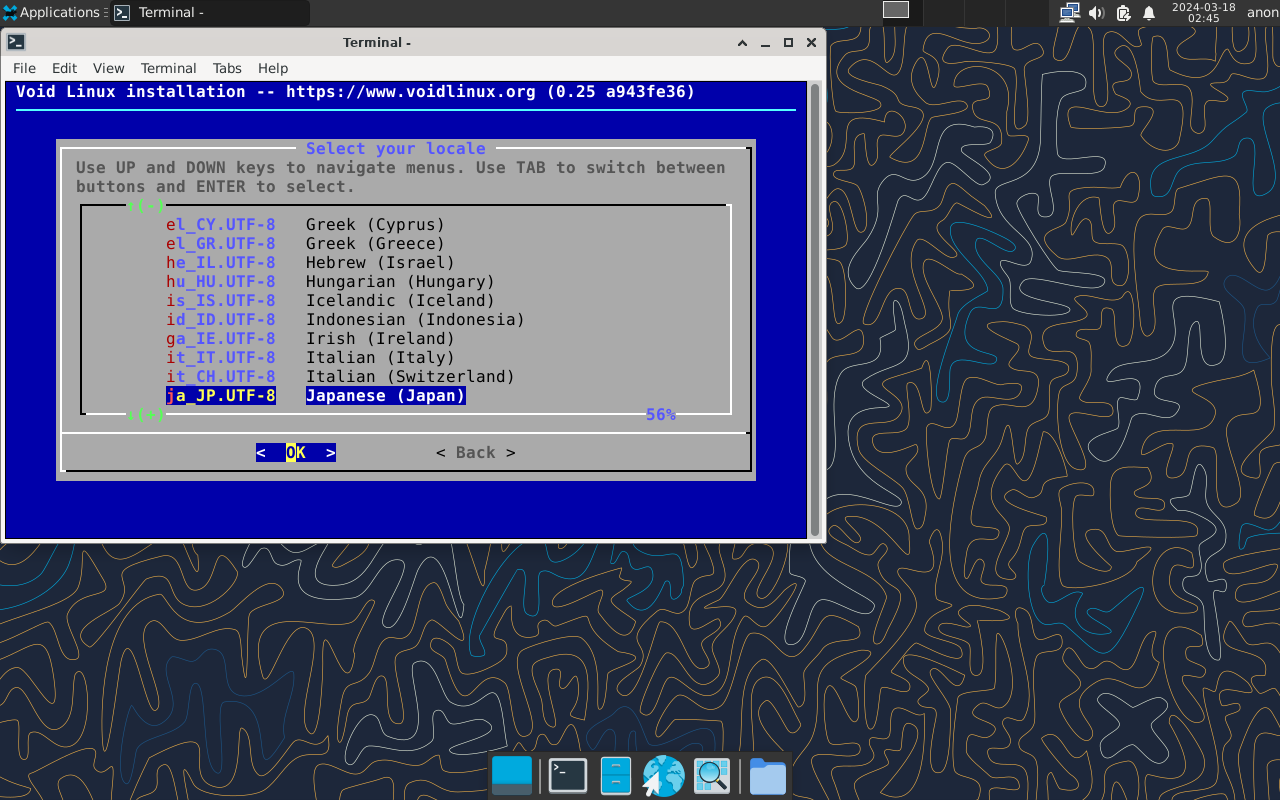The image size is (1280, 800).
Task: Click the OK button in locale dialog
Action: point(296,453)
